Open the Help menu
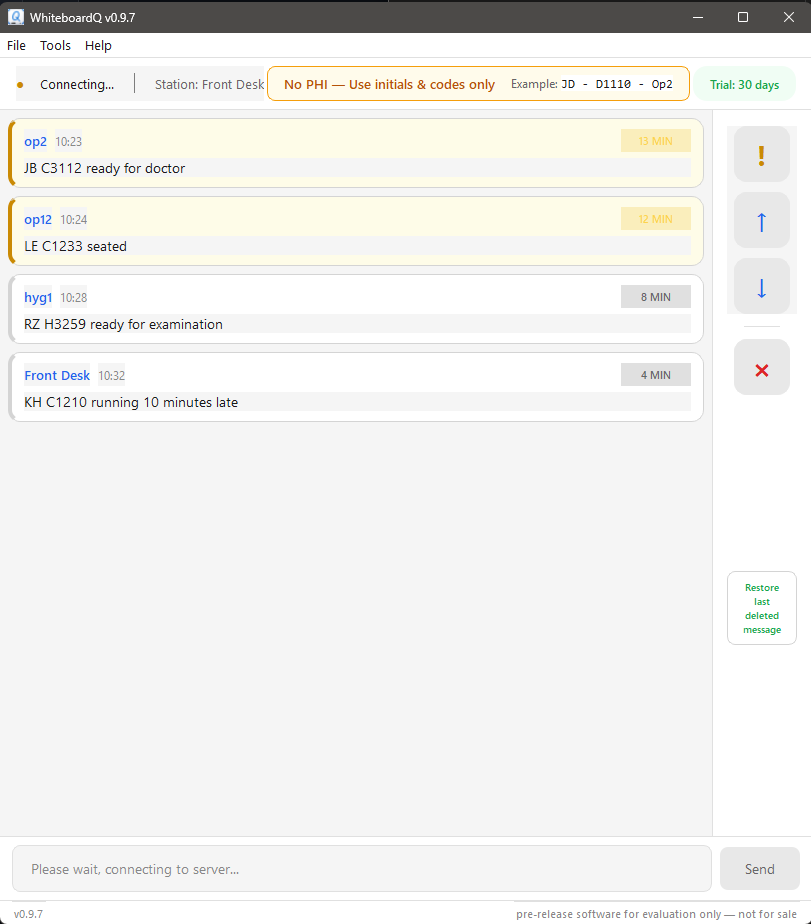The image size is (811, 924). coord(98,45)
